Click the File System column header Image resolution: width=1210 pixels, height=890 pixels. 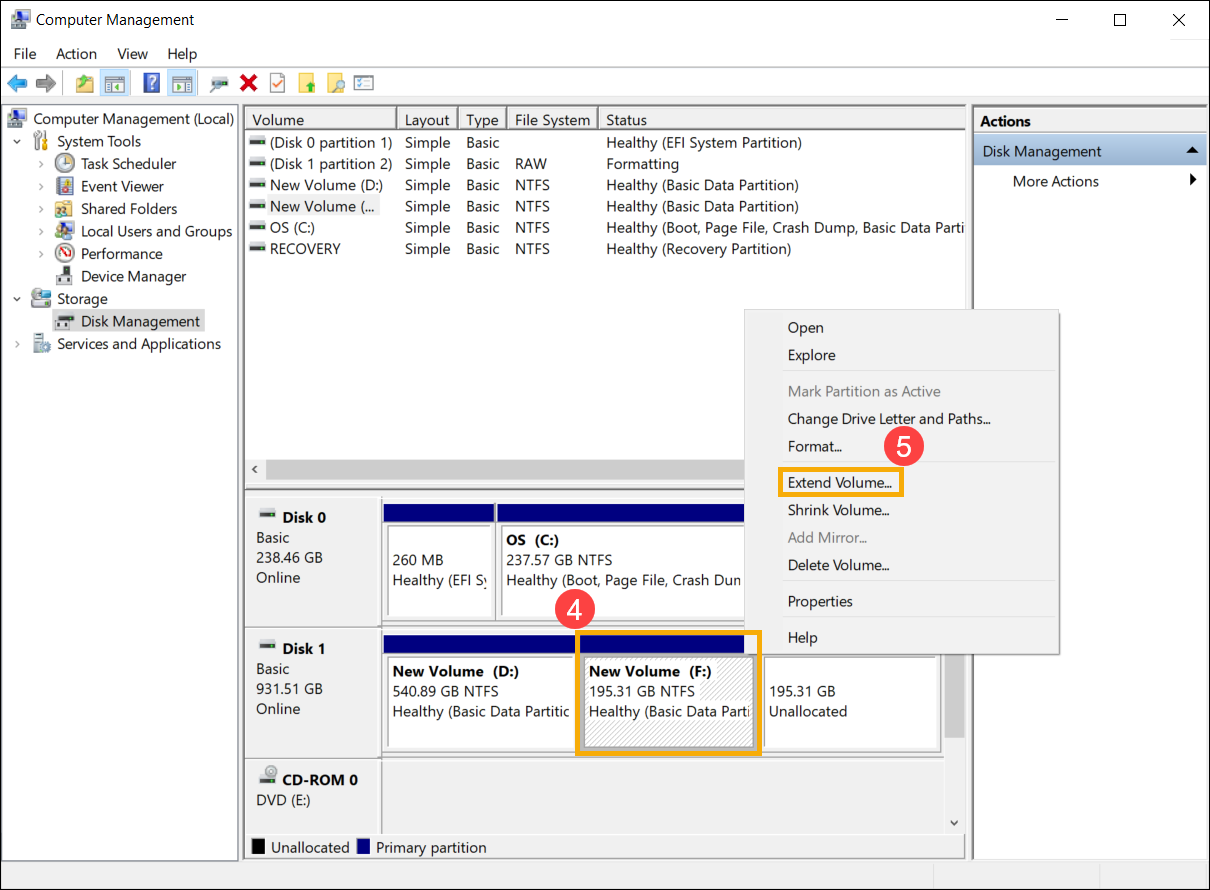pos(552,120)
